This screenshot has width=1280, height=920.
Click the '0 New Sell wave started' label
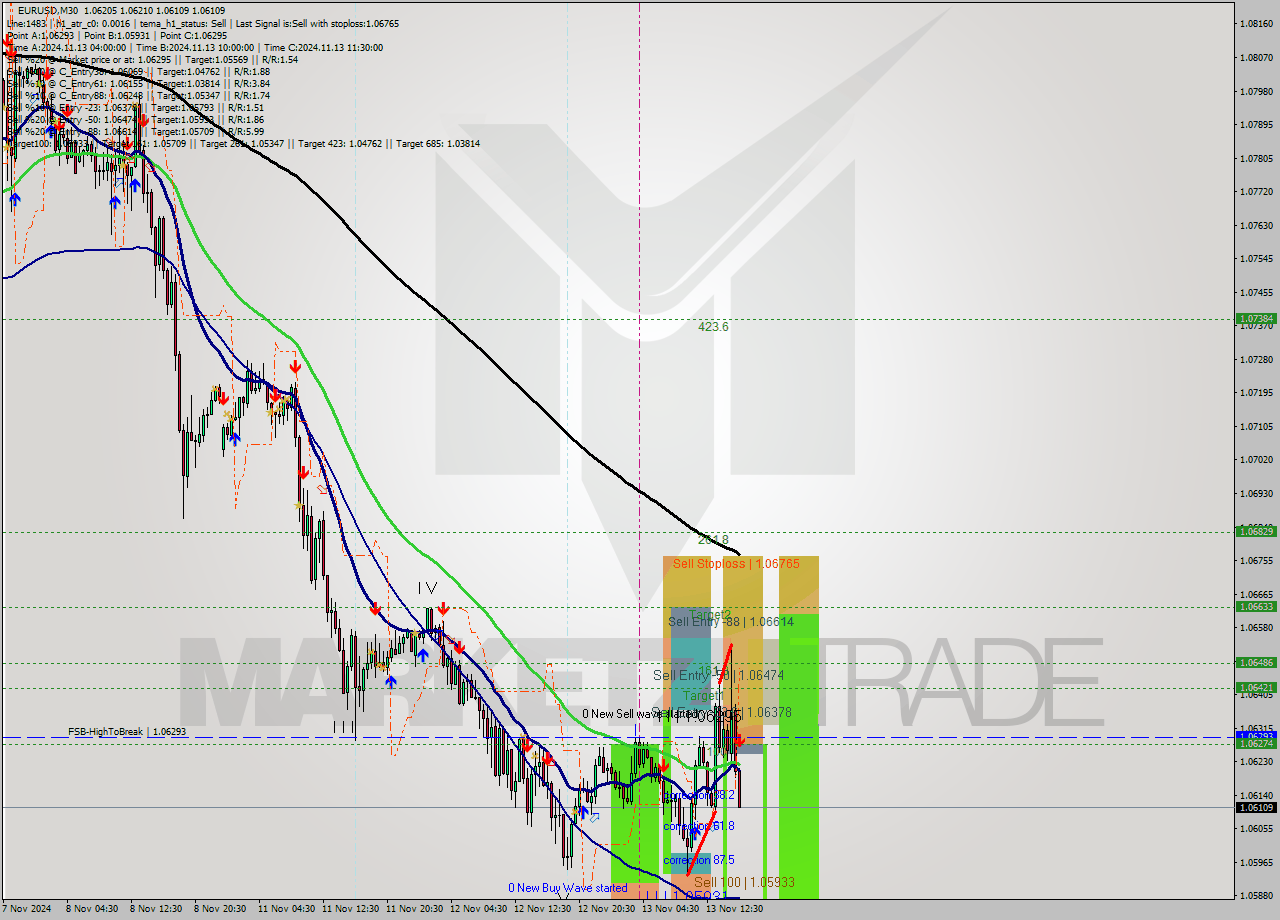point(642,714)
